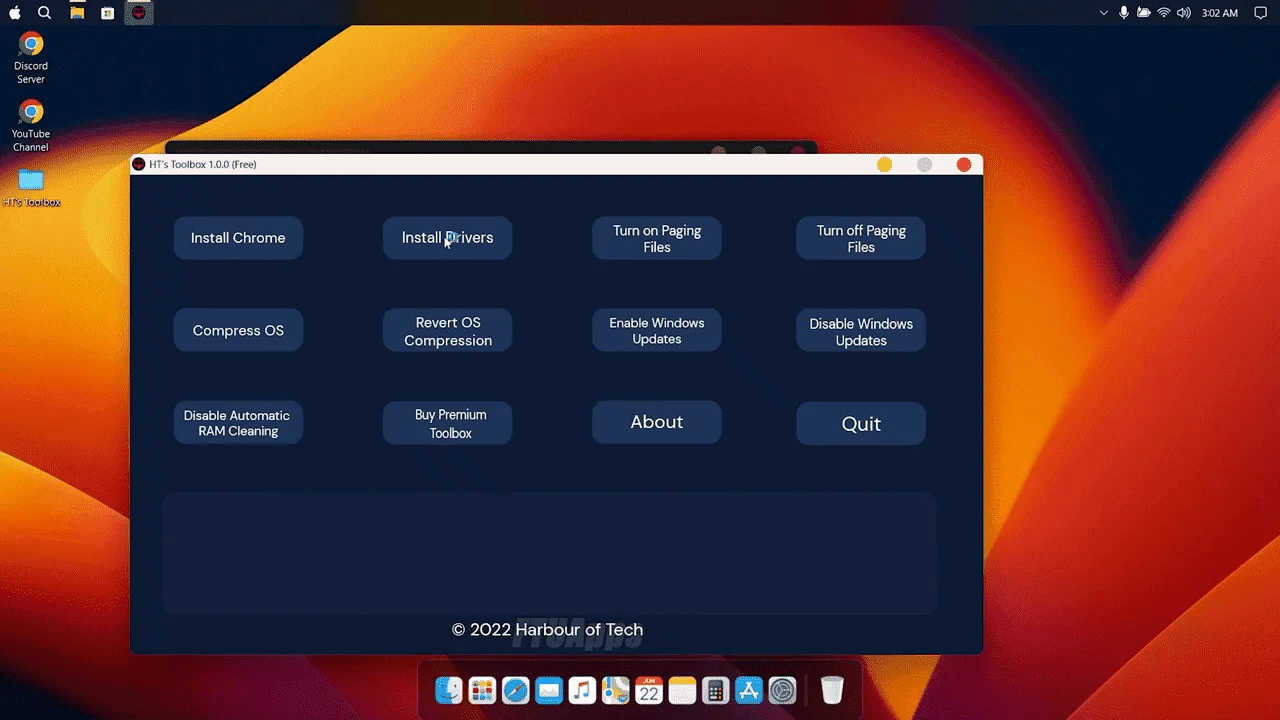
Task: Open Maps from the dock
Action: tap(615, 690)
